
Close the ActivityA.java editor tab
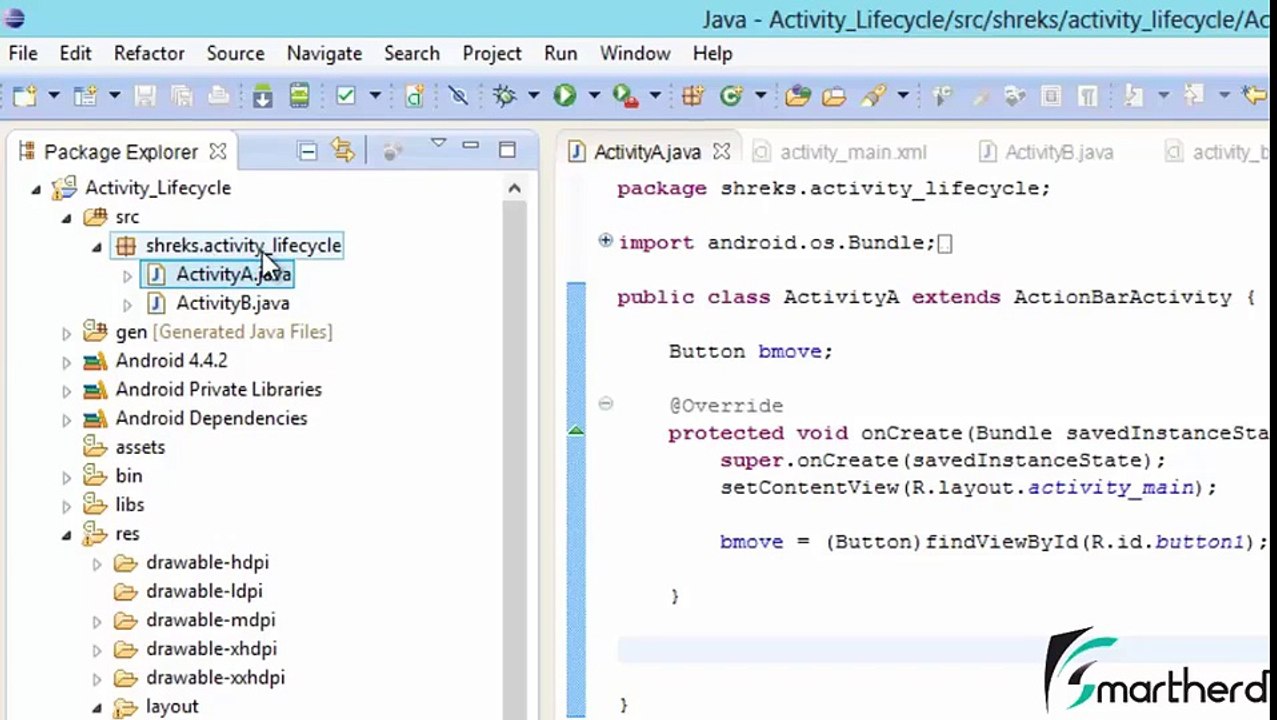click(x=721, y=152)
